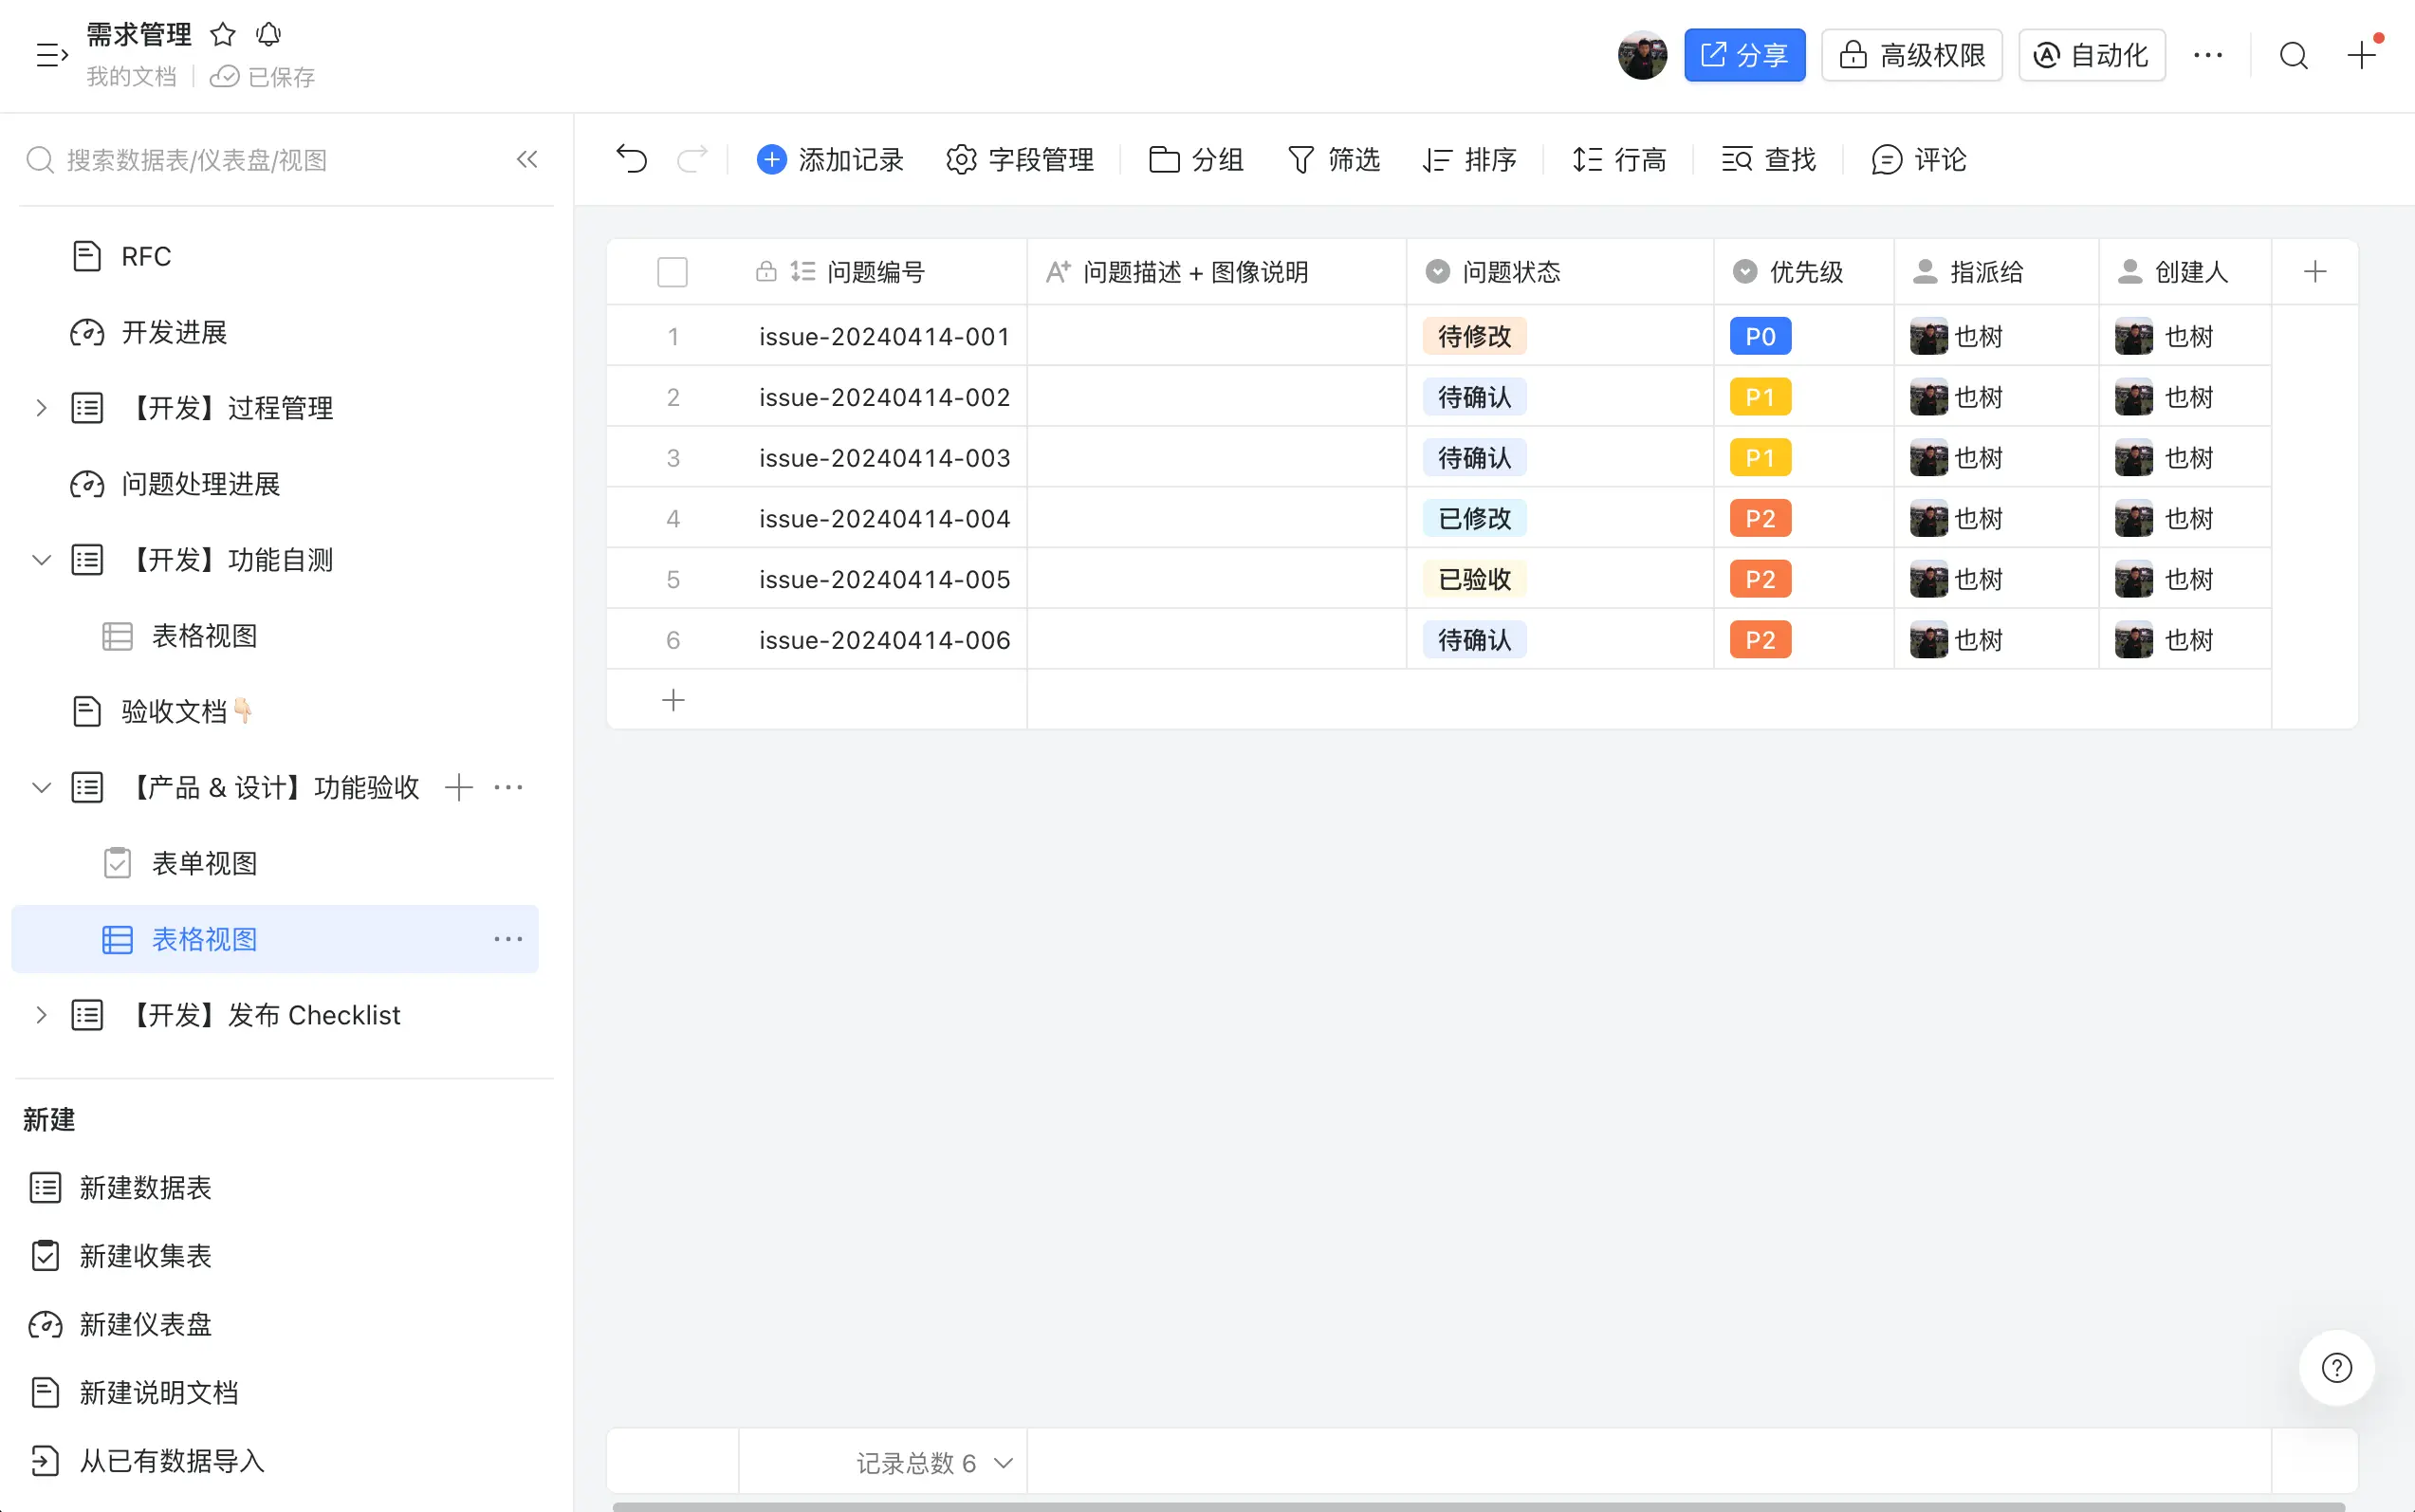This screenshot has width=2415, height=1512.
Task: Open more options ellipsis in top bar
Action: [x=2208, y=56]
